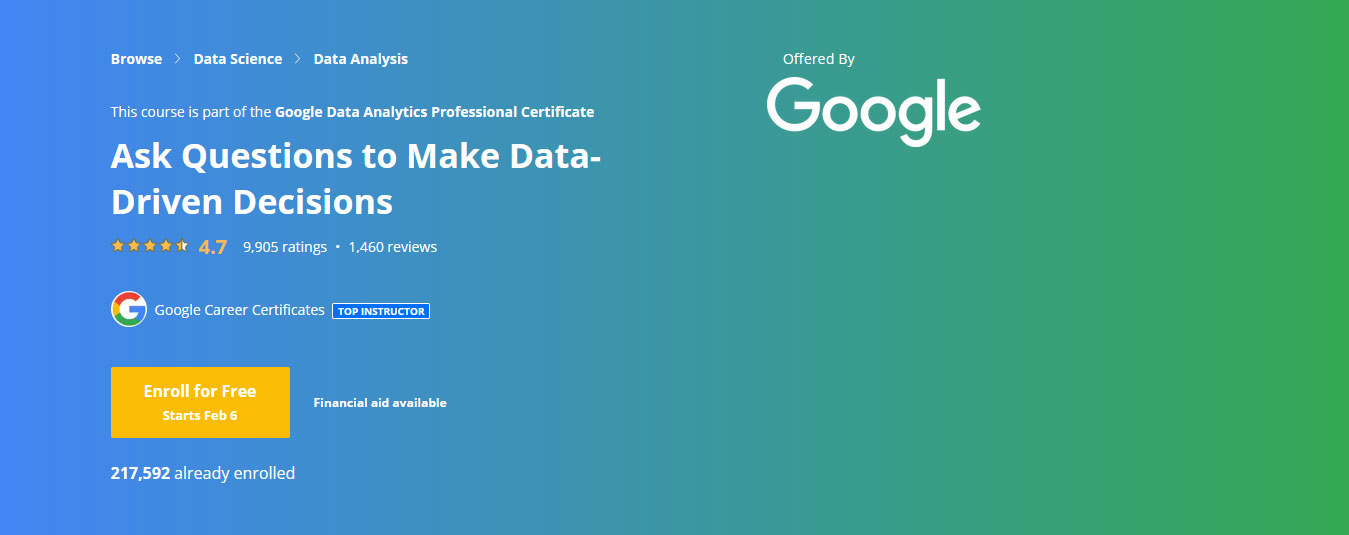Open Google Data Analytics Professional Certificate link

click(434, 112)
